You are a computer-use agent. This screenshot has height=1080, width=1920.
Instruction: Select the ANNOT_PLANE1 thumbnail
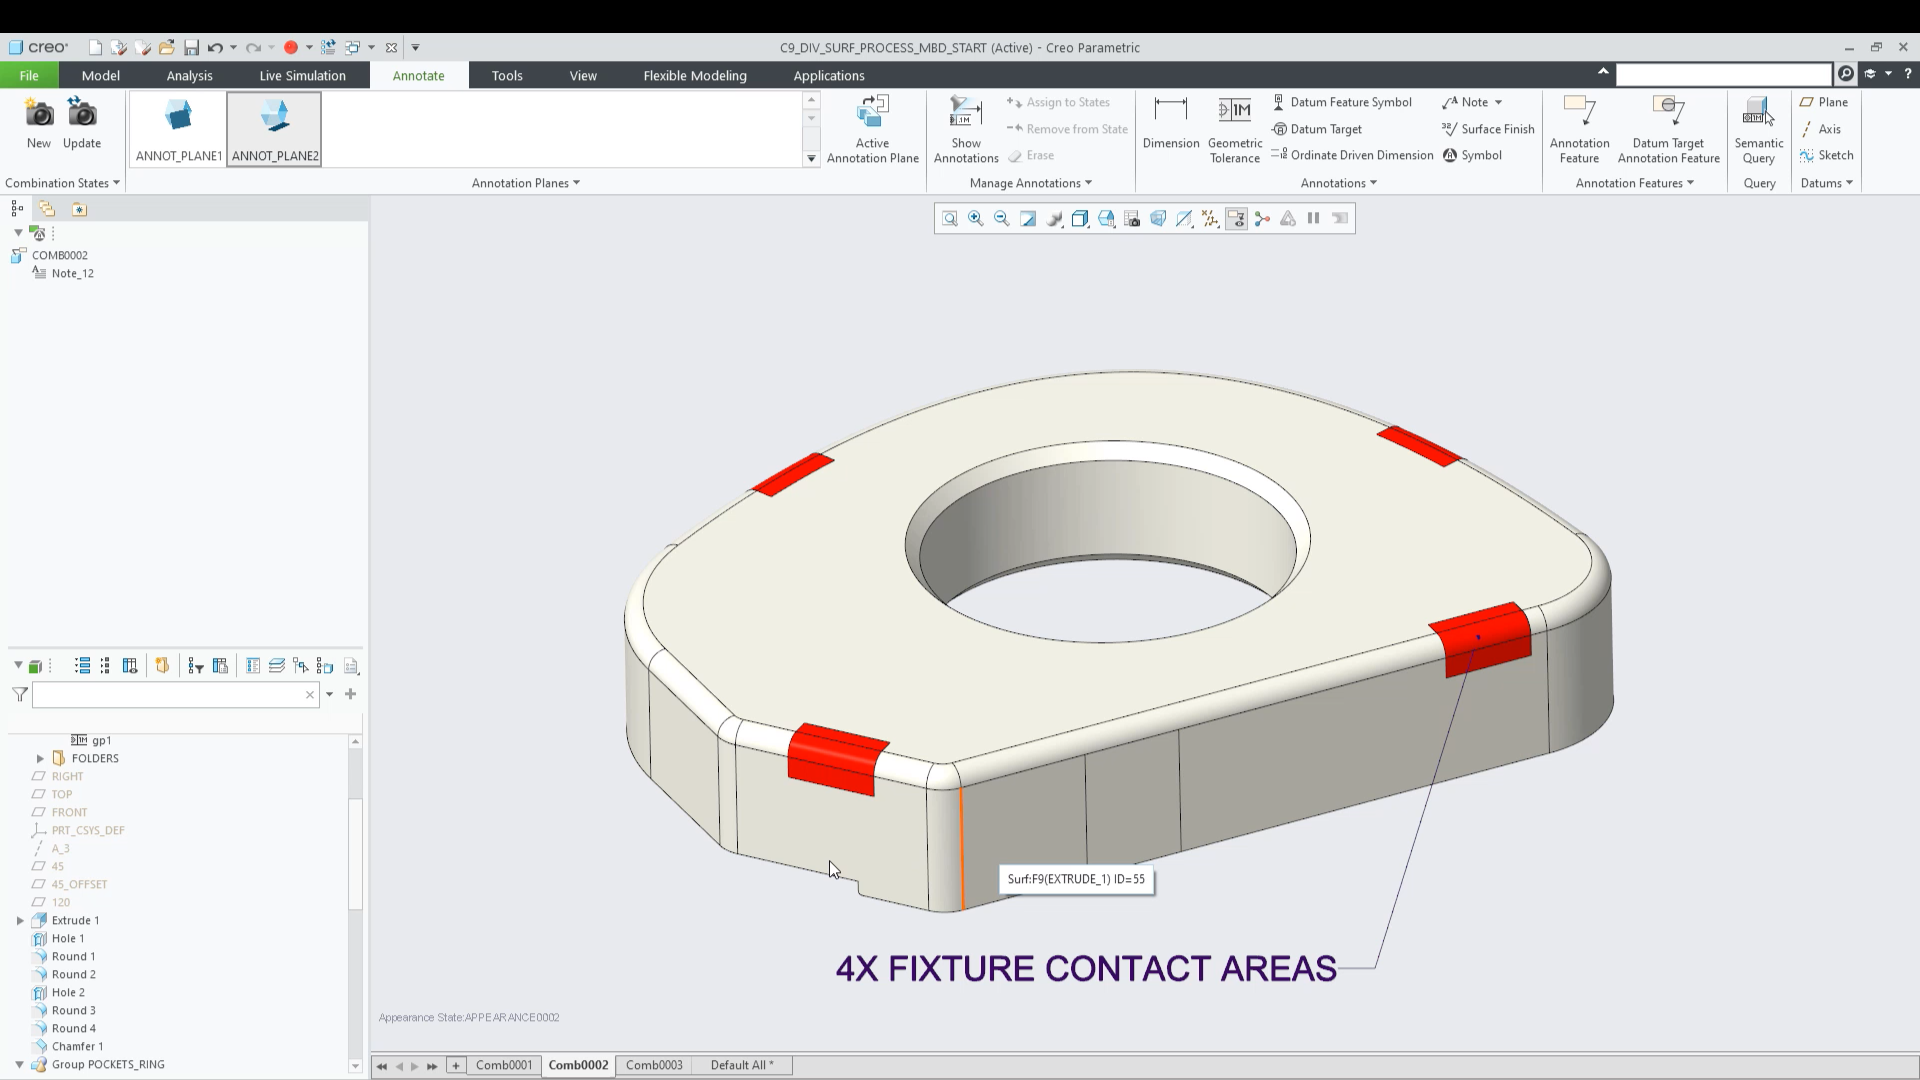click(x=179, y=128)
